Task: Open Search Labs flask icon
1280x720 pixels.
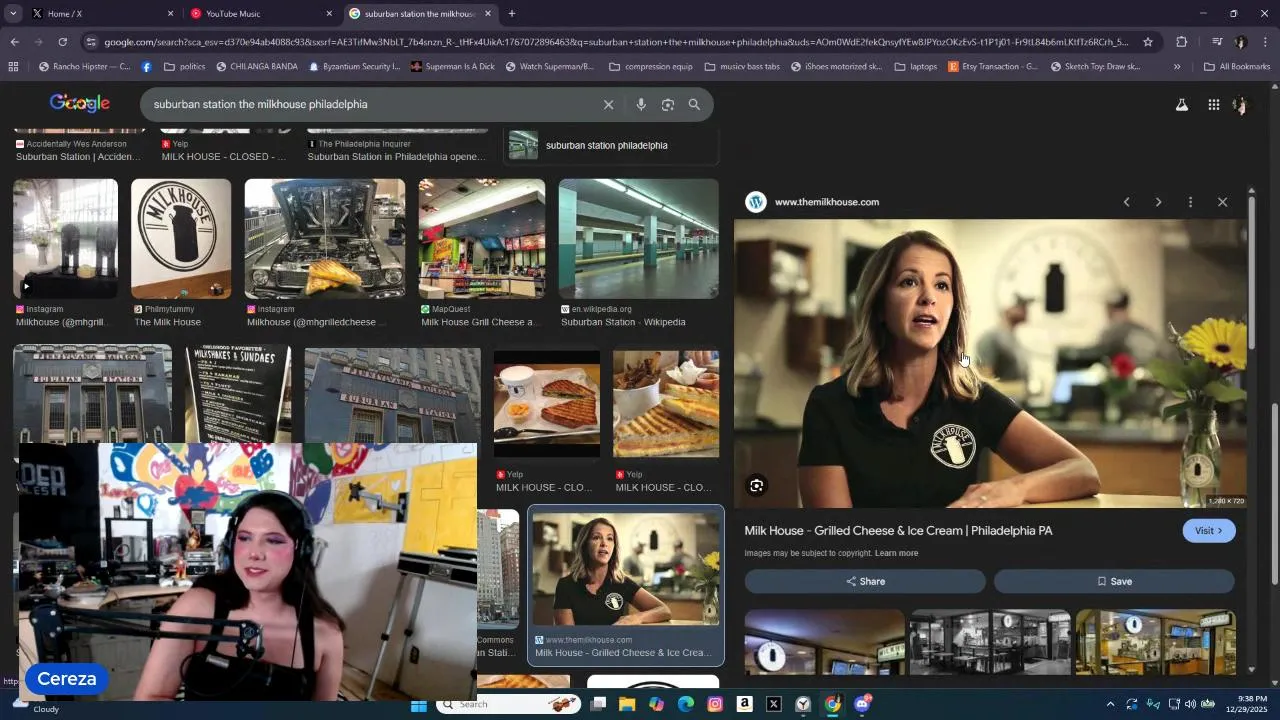Action: click(x=1181, y=105)
